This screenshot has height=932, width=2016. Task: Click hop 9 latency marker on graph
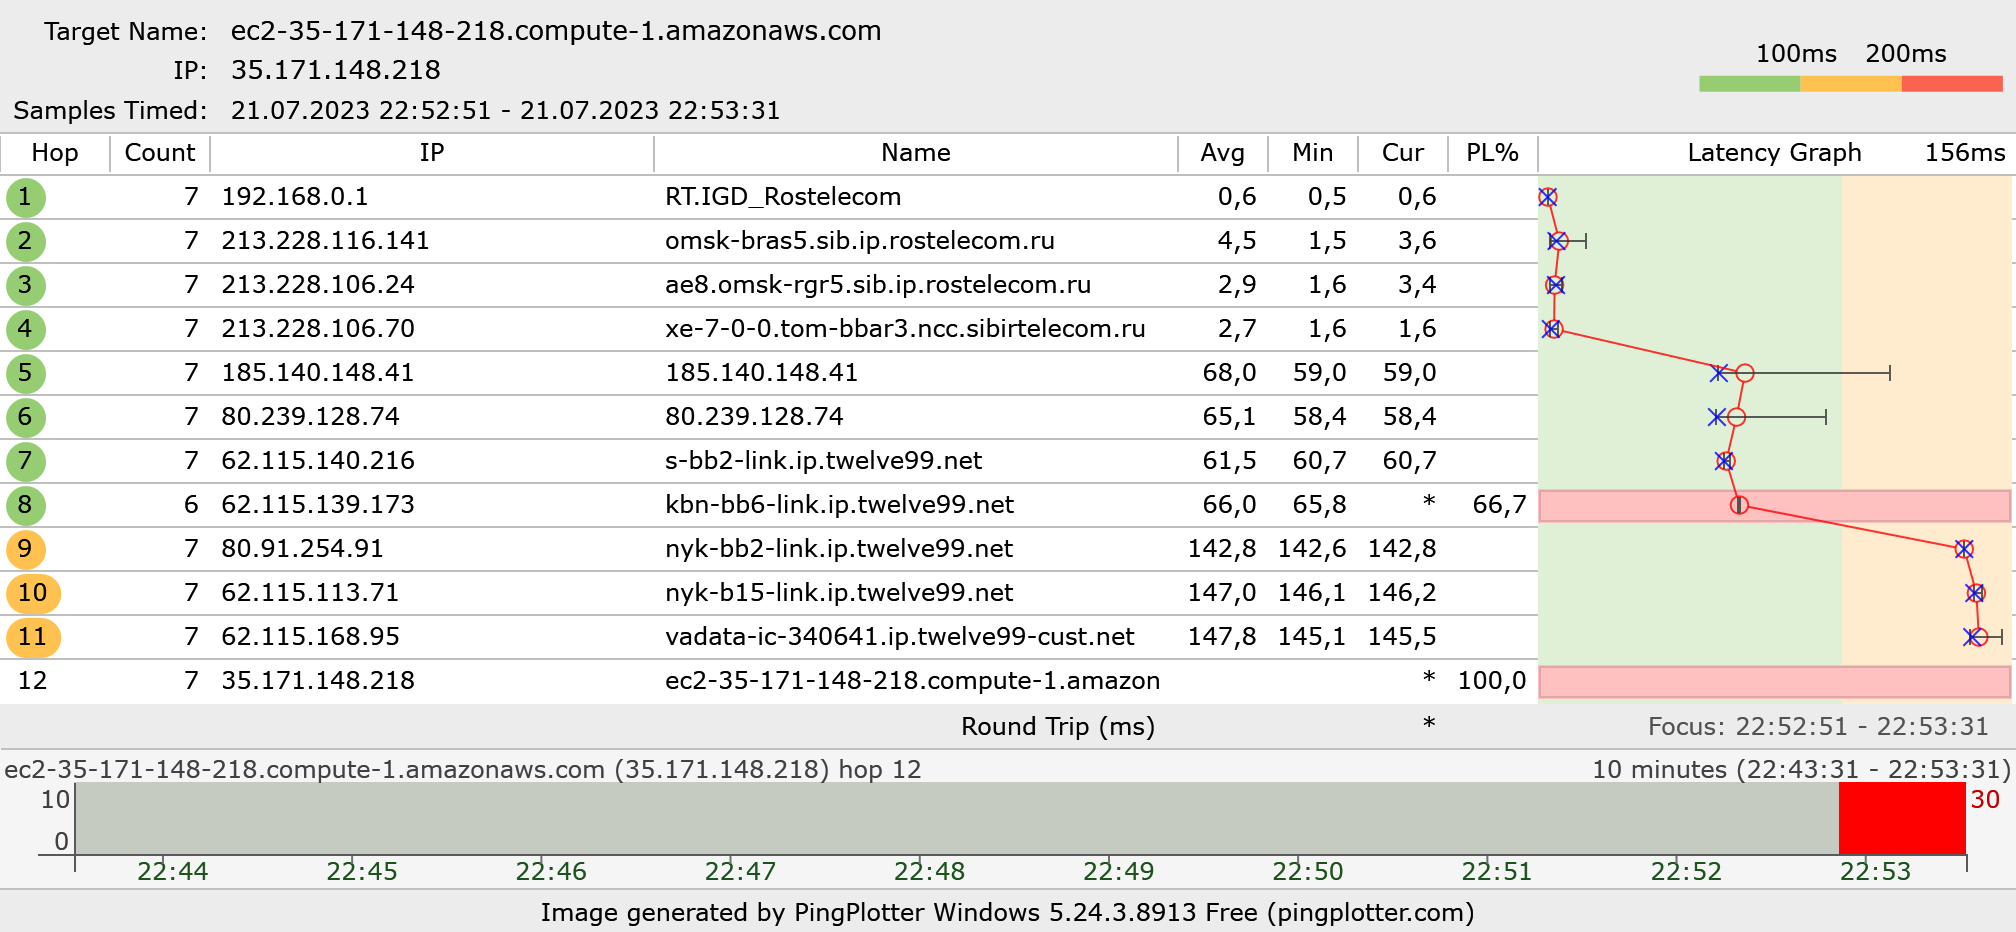pos(1964,549)
